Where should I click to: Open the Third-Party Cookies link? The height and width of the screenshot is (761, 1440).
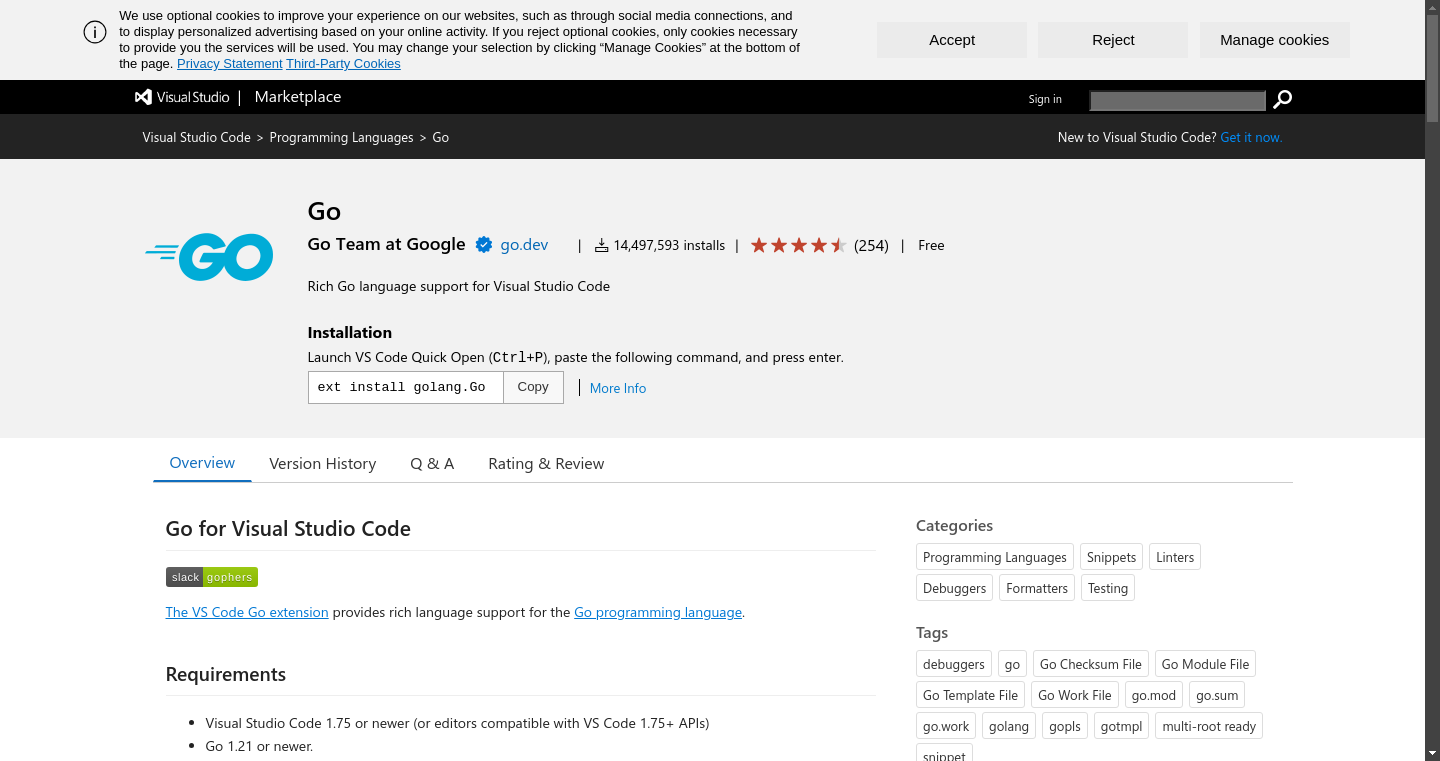343,64
